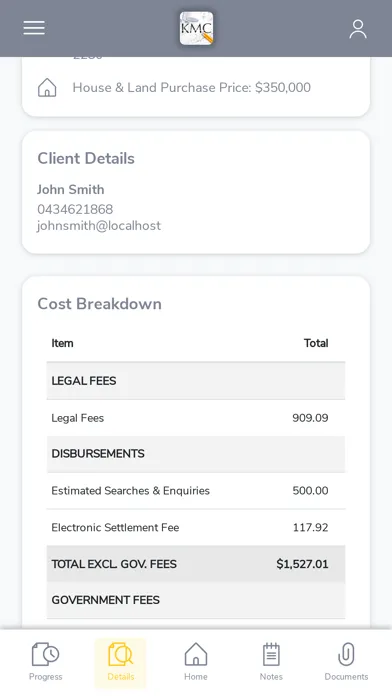Open the user profile icon

[x=357, y=29]
